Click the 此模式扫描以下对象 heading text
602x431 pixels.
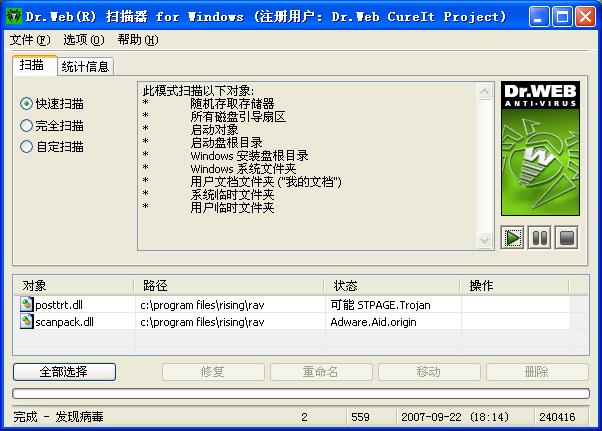coord(198,91)
